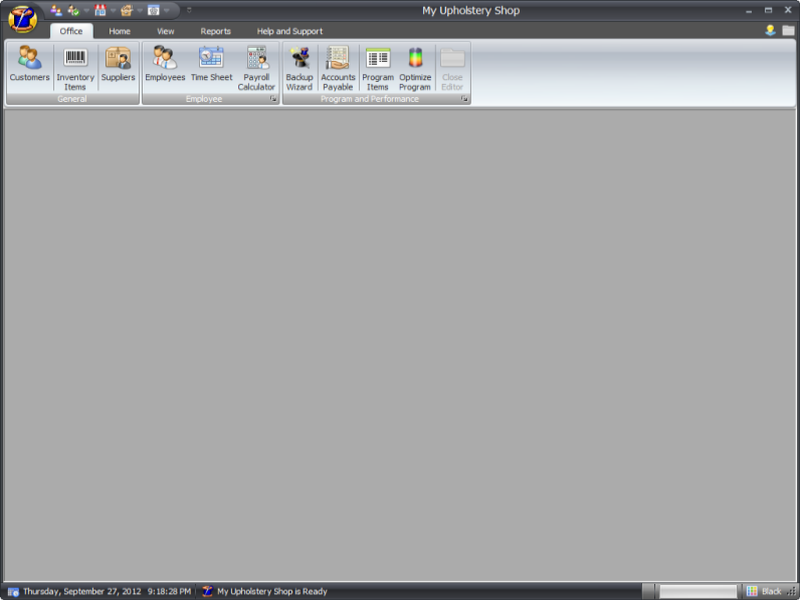Viewport: 800px width, 600px height.
Task: Open Employee group dialog launcher
Action: pyautogui.click(x=273, y=99)
